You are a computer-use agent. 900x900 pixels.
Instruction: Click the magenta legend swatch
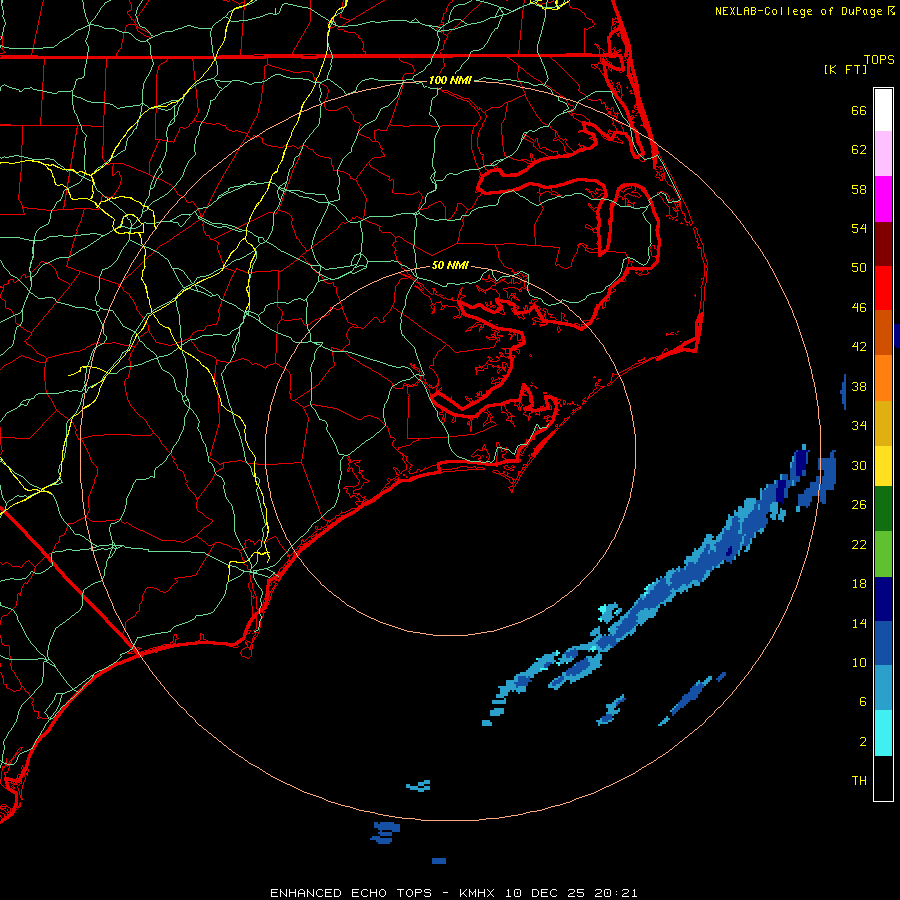(x=883, y=199)
